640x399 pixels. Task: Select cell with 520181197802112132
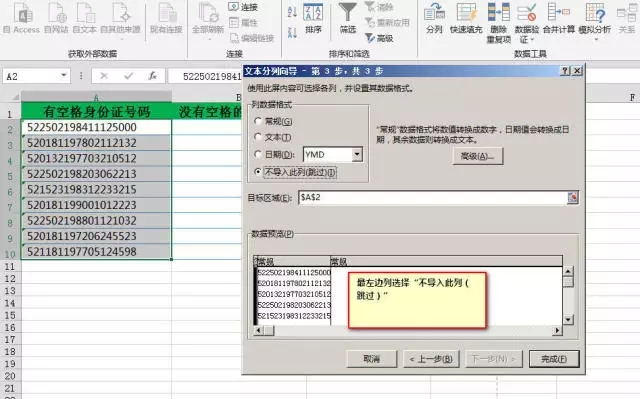[x=96, y=143]
